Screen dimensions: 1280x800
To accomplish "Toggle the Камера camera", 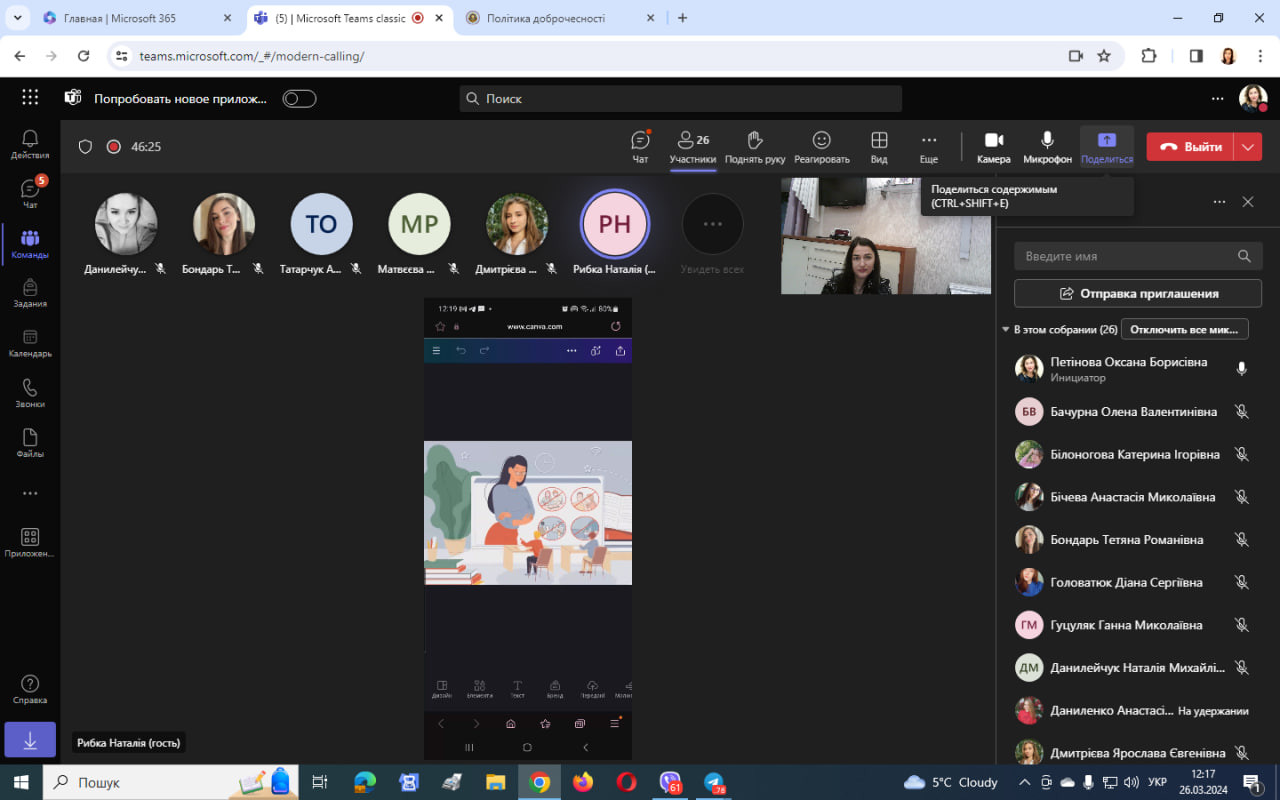I will (x=994, y=147).
